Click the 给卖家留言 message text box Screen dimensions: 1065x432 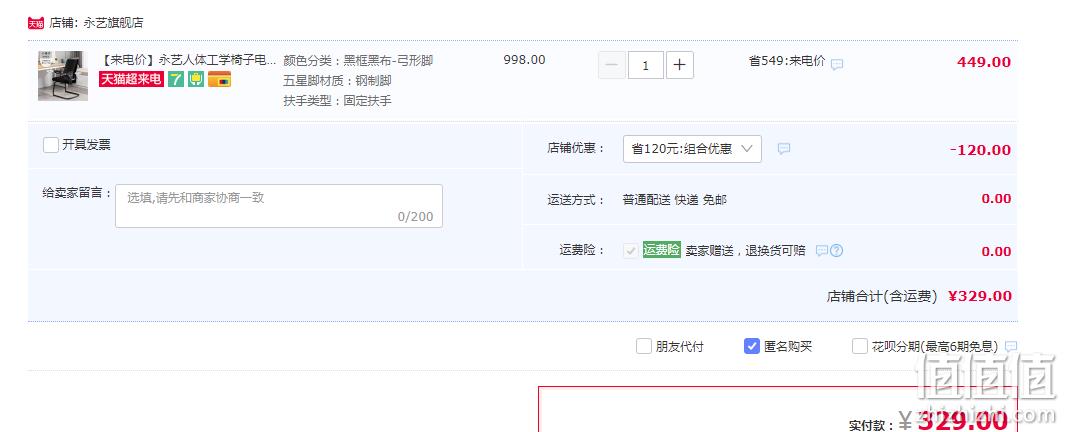(x=279, y=206)
